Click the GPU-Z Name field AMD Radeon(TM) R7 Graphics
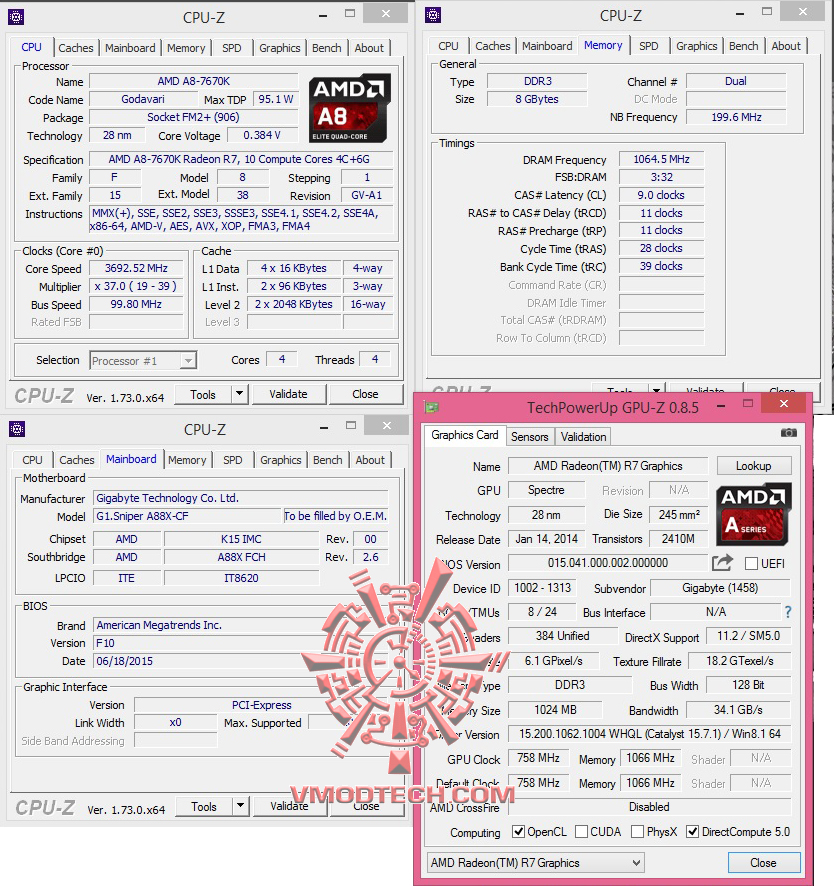 [x=608, y=466]
